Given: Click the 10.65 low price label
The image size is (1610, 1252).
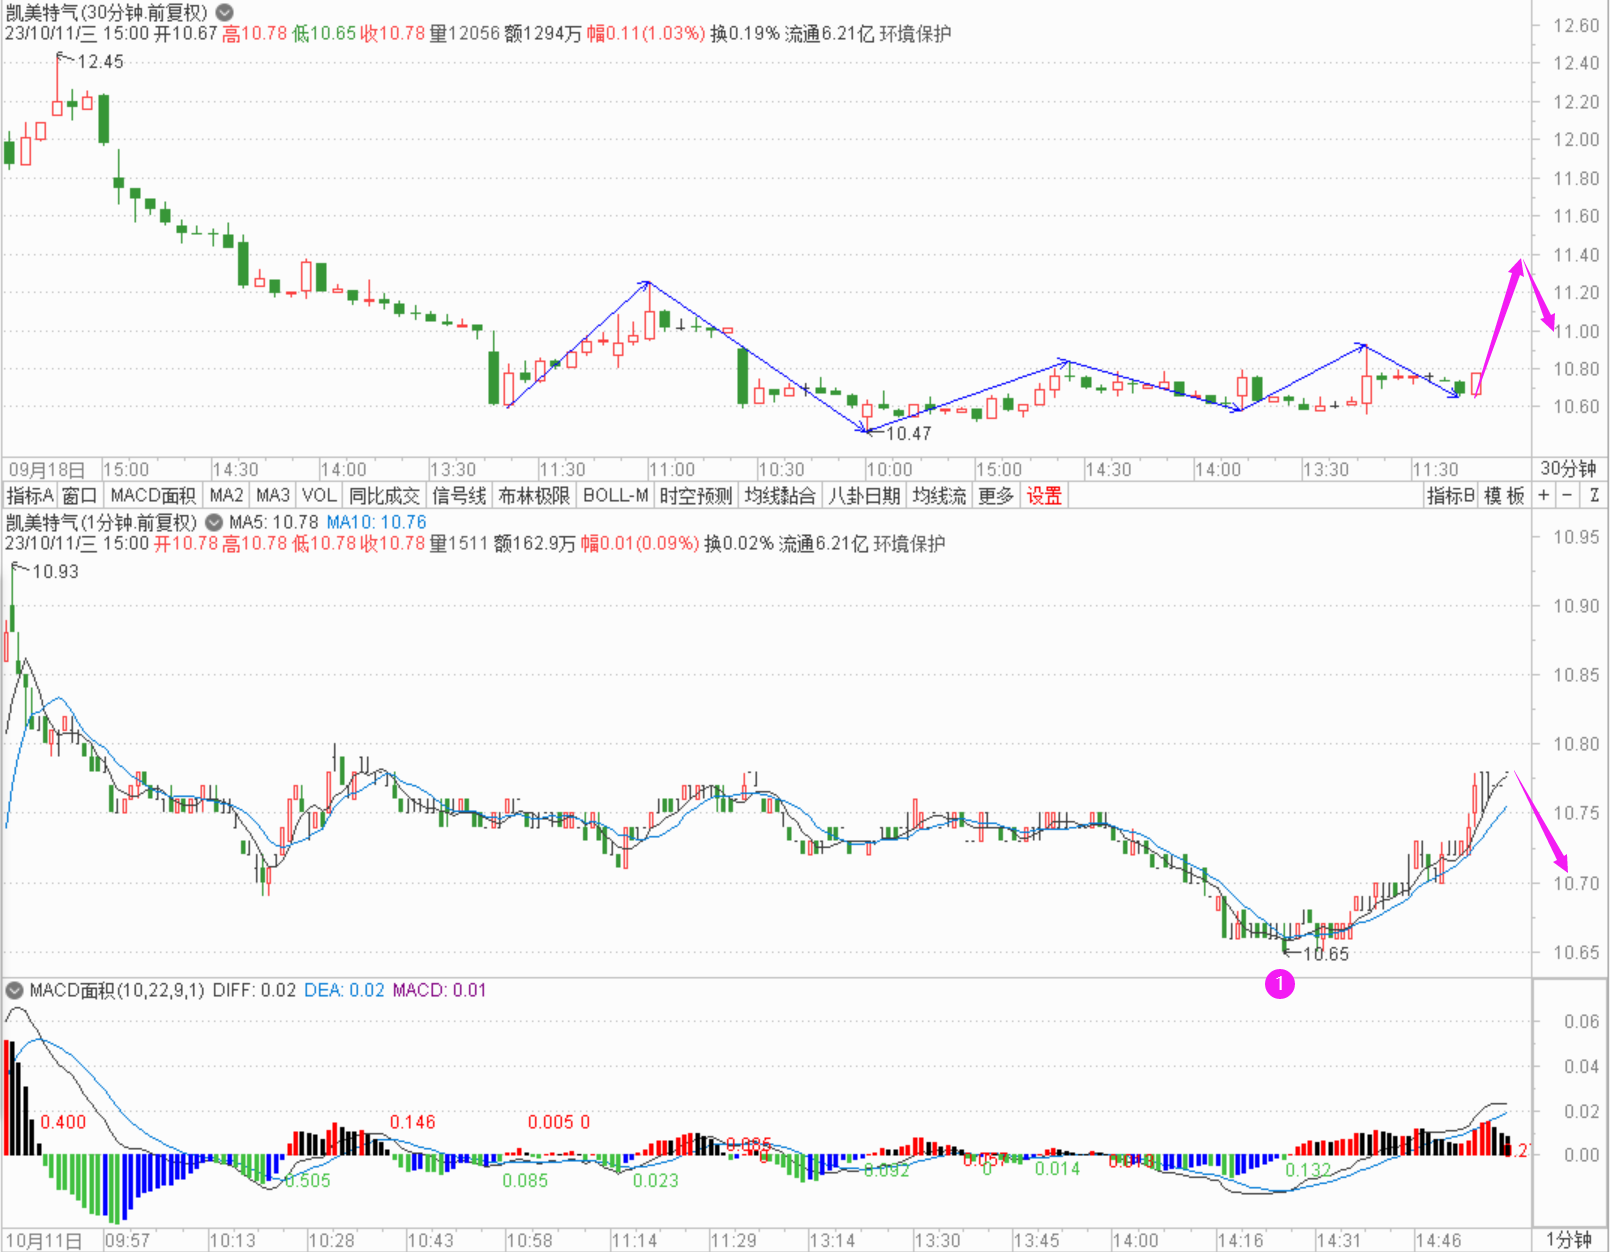Looking at the screenshot, I should point(1326,954).
